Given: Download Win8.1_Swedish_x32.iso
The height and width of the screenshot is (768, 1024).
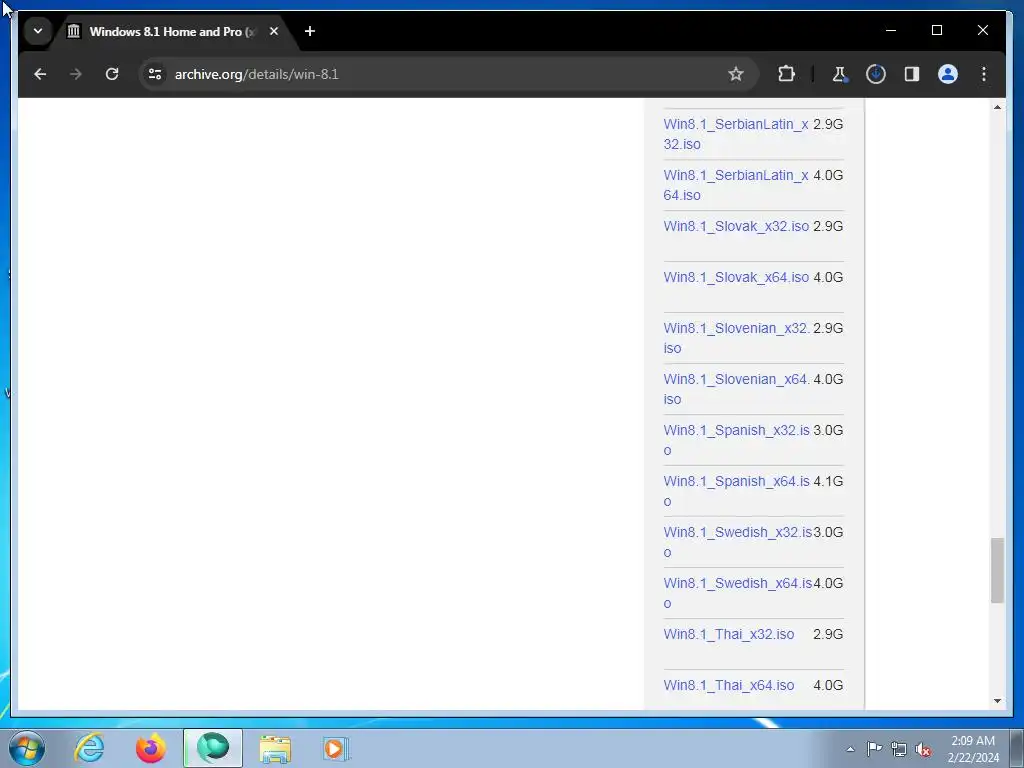Looking at the screenshot, I should pyautogui.click(x=737, y=541).
